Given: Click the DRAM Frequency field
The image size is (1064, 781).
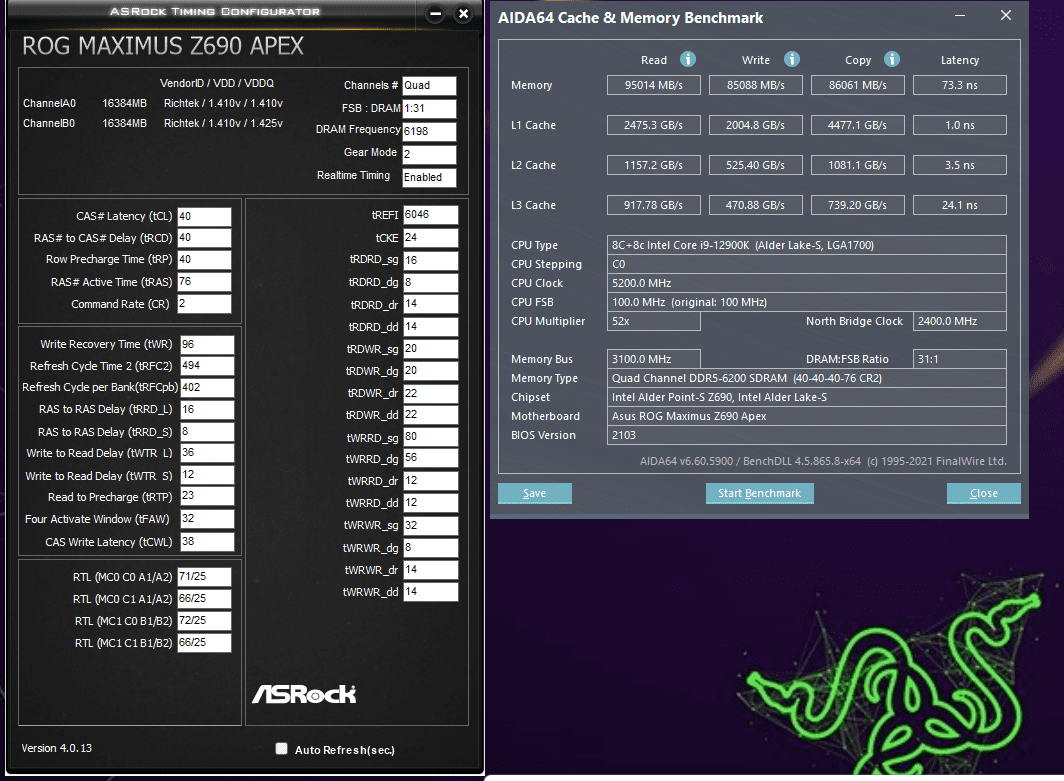Looking at the screenshot, I should coord(430,132).
